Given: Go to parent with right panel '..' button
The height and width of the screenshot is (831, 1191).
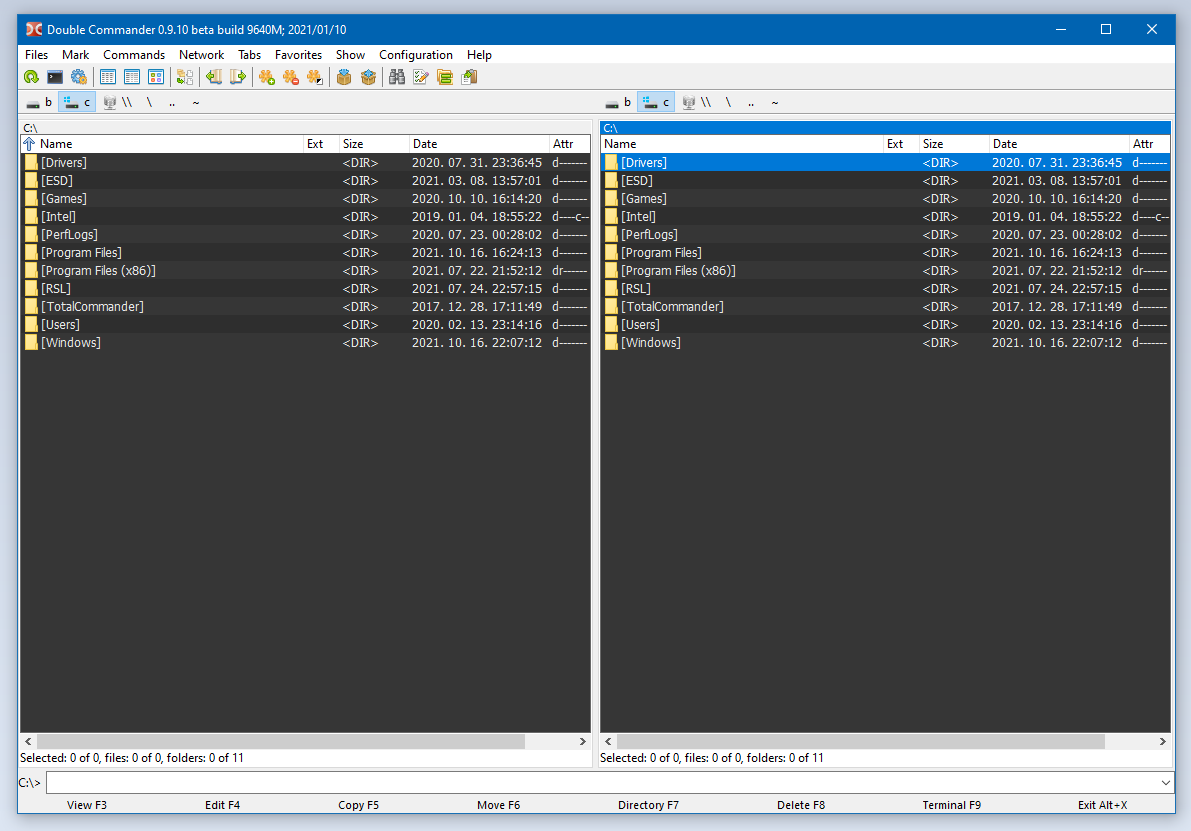Looking at the screenshot, I should pyautogui.click(x=751, y=103).
